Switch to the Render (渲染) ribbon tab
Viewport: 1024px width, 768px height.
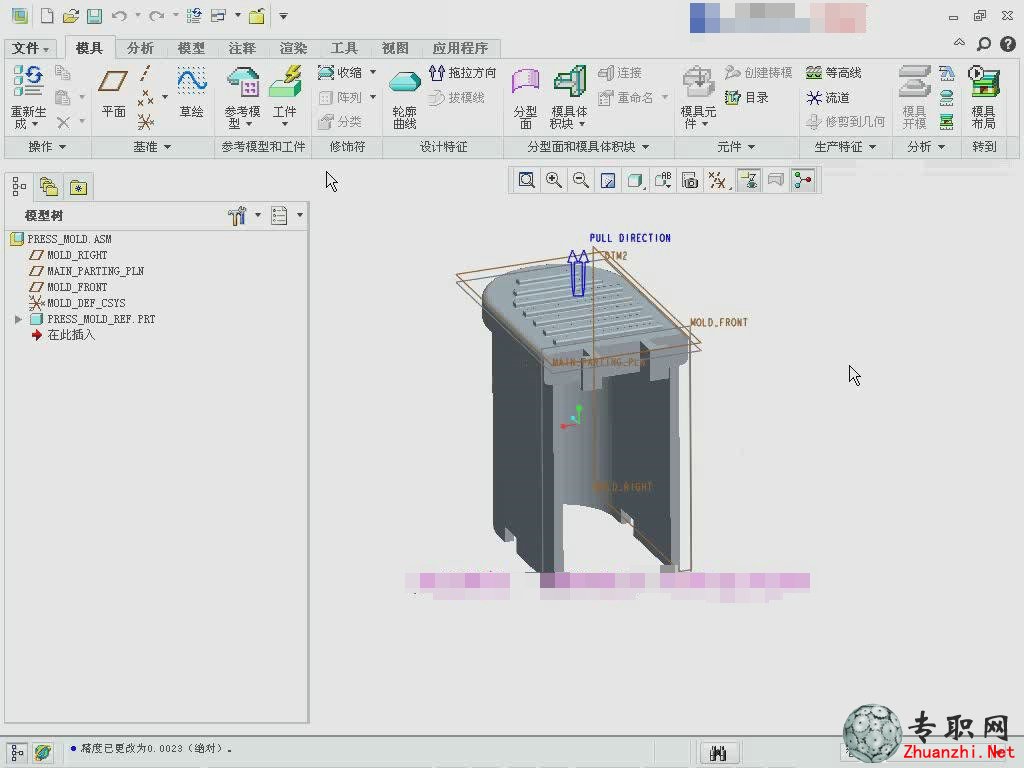pyautogui.click(x=293, y=48)
